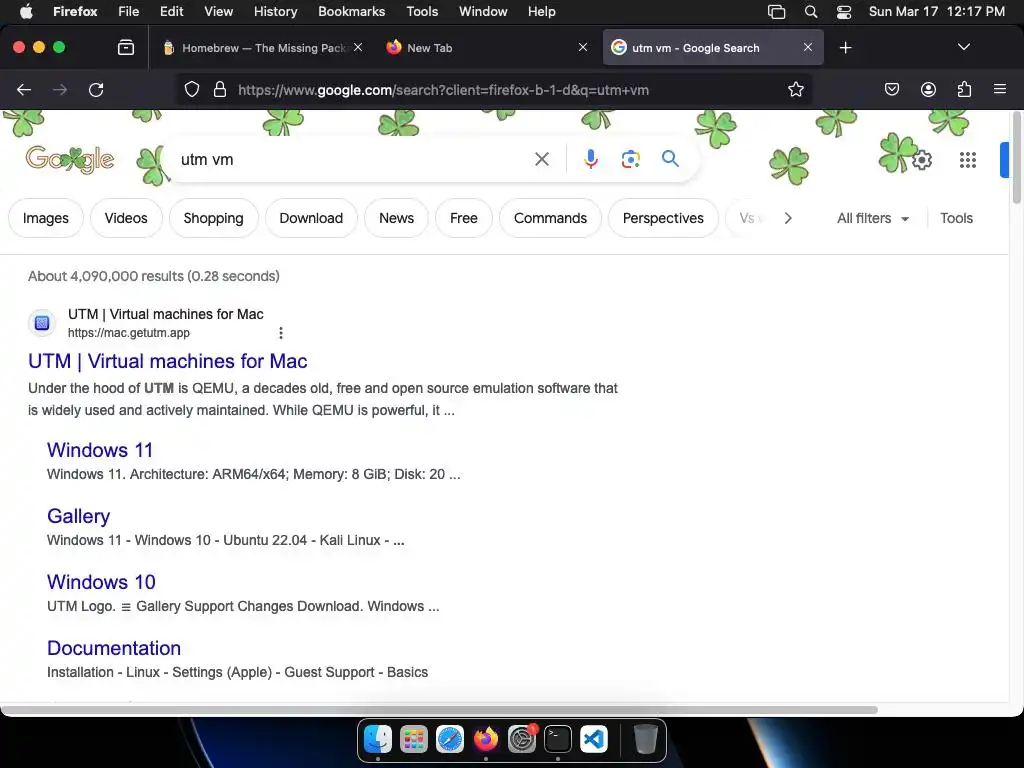Open the Firefox account icon
Image resolution: width=1024 pixels, height=768 pixels.
tap(928, 89)
